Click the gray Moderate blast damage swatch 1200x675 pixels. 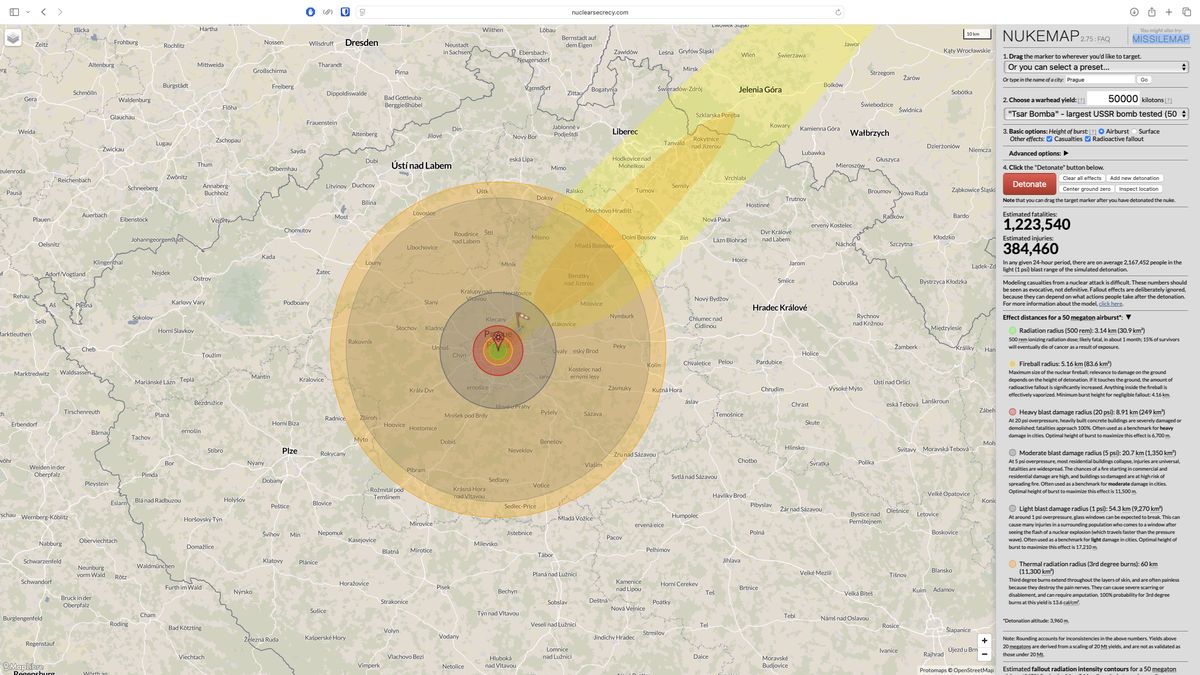1012,453
